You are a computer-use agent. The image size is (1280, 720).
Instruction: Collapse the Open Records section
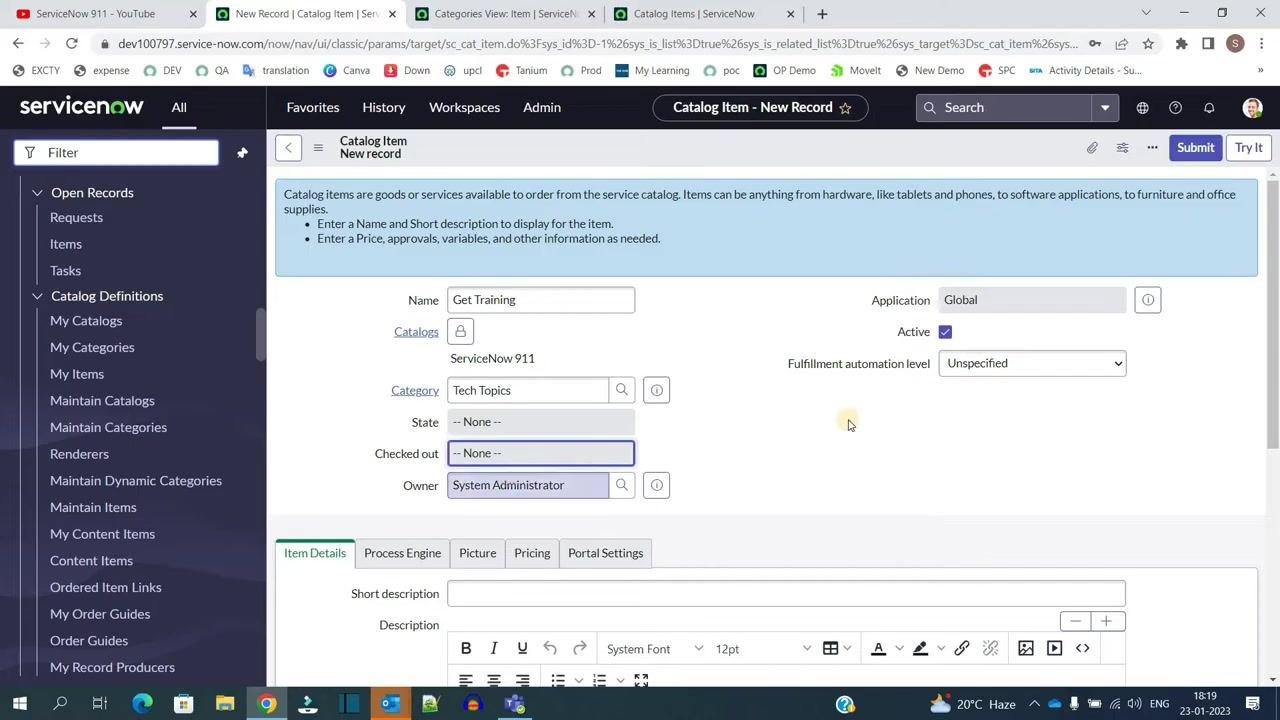(37, 193)
